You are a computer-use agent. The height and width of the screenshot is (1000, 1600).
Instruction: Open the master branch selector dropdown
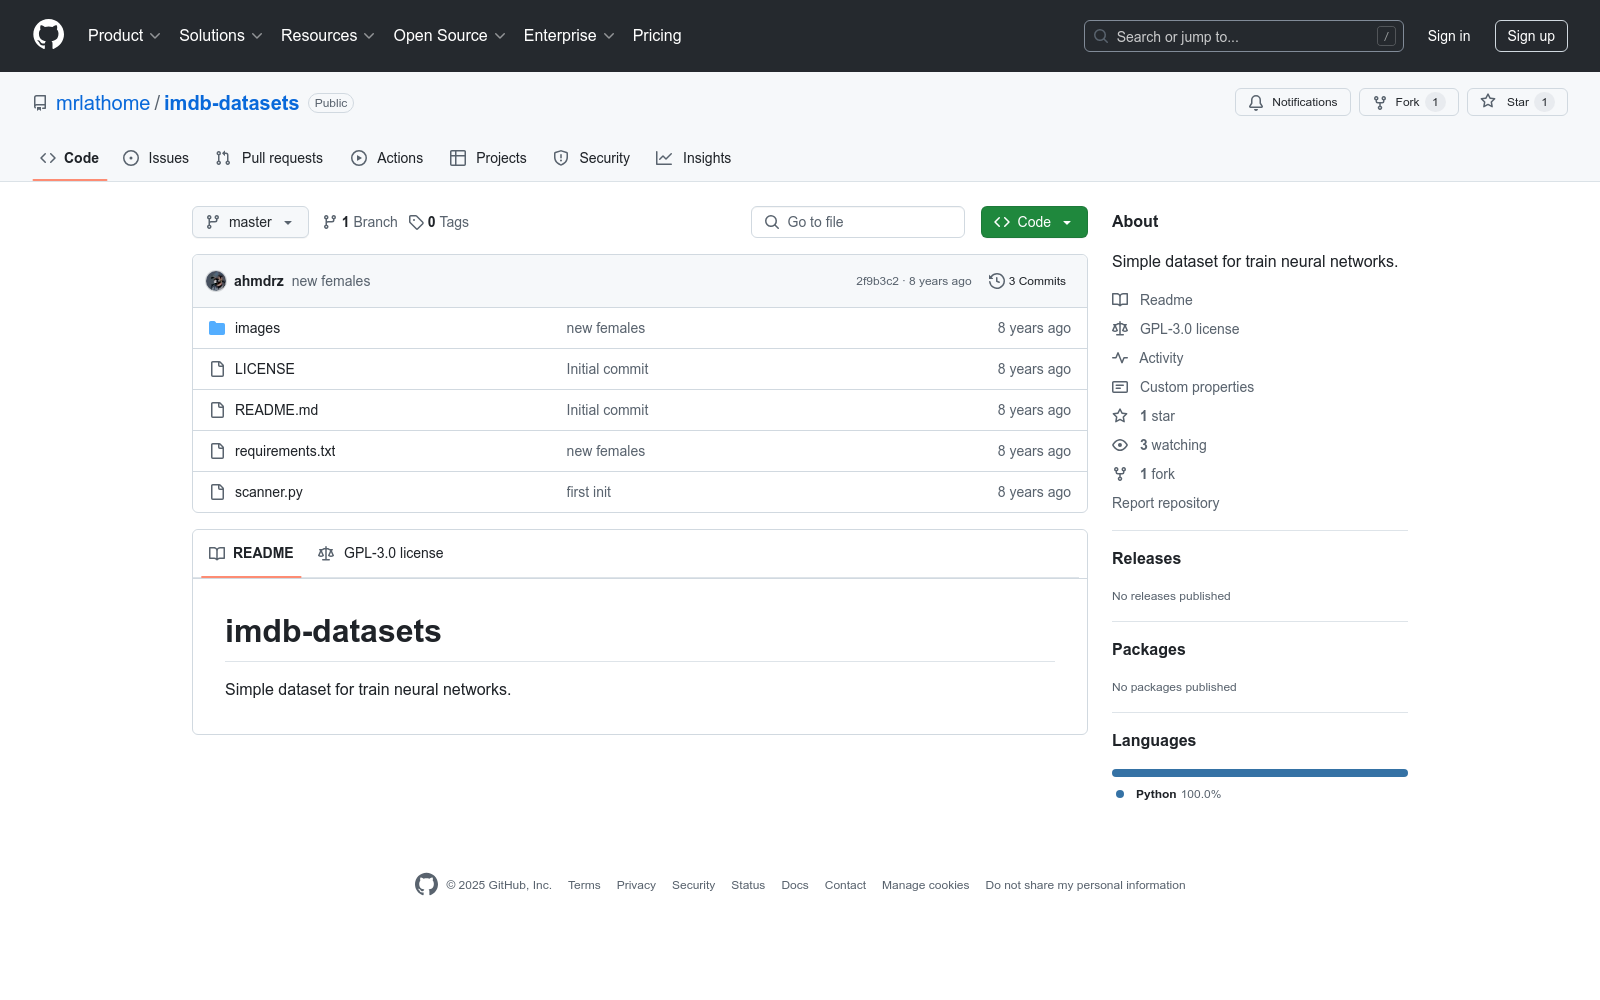tap(250, 222)
